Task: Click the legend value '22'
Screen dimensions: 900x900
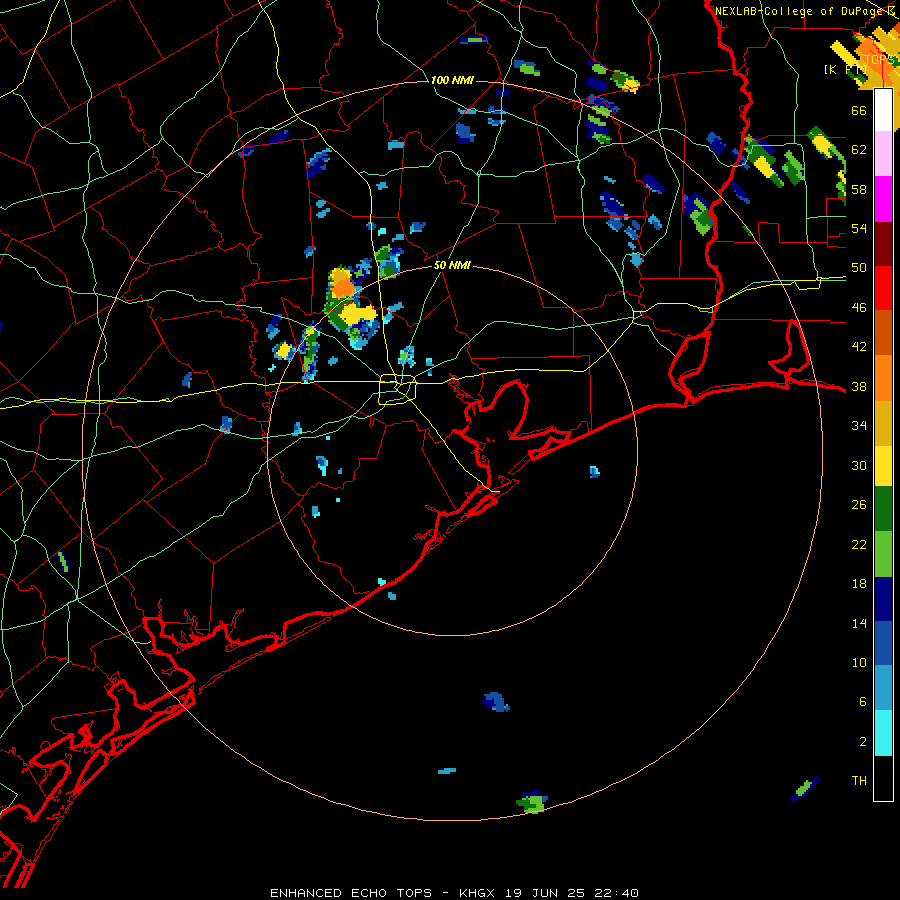Action: [x=859, y=544]
